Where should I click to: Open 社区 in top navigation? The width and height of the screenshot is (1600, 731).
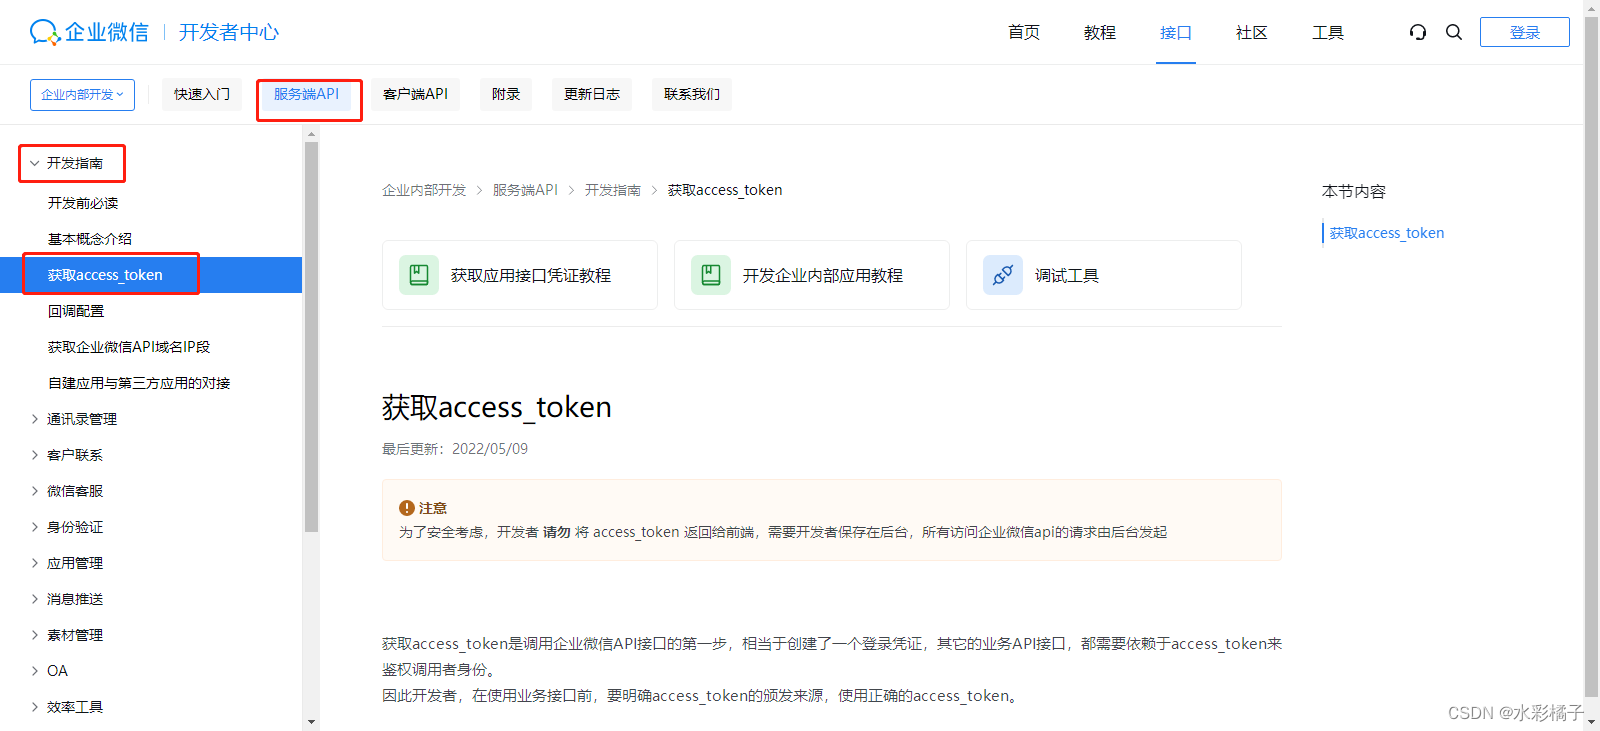1252,33
